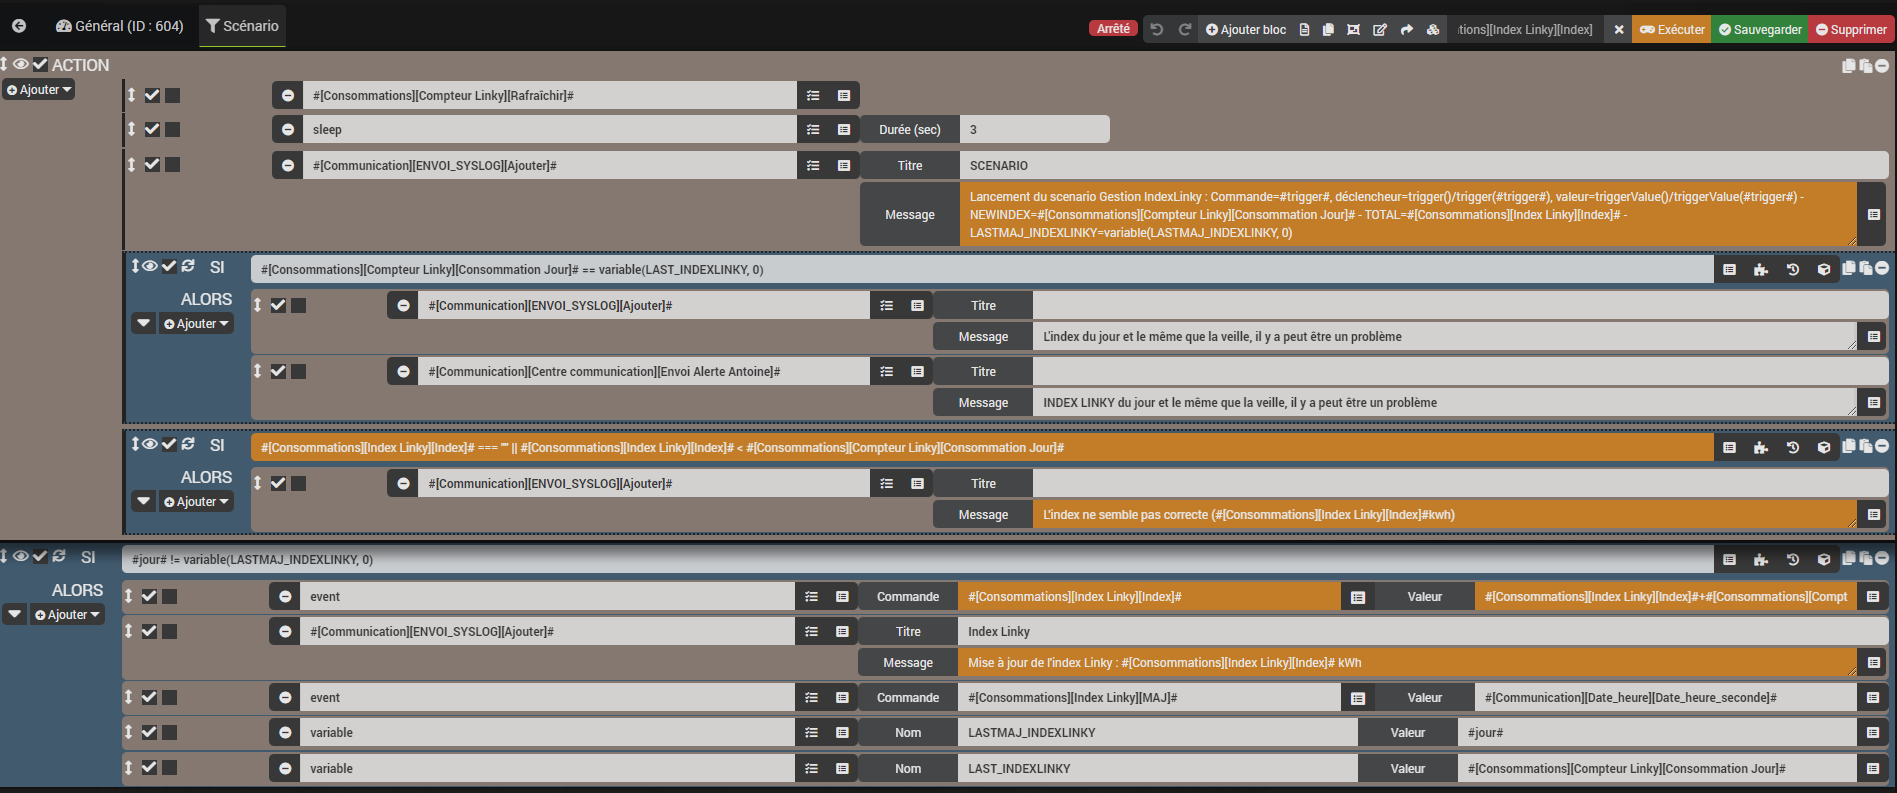Viewport: 1897px width, 793px height.
Task: Switch to the Scénario tab
Action: (x=242, y=26)
